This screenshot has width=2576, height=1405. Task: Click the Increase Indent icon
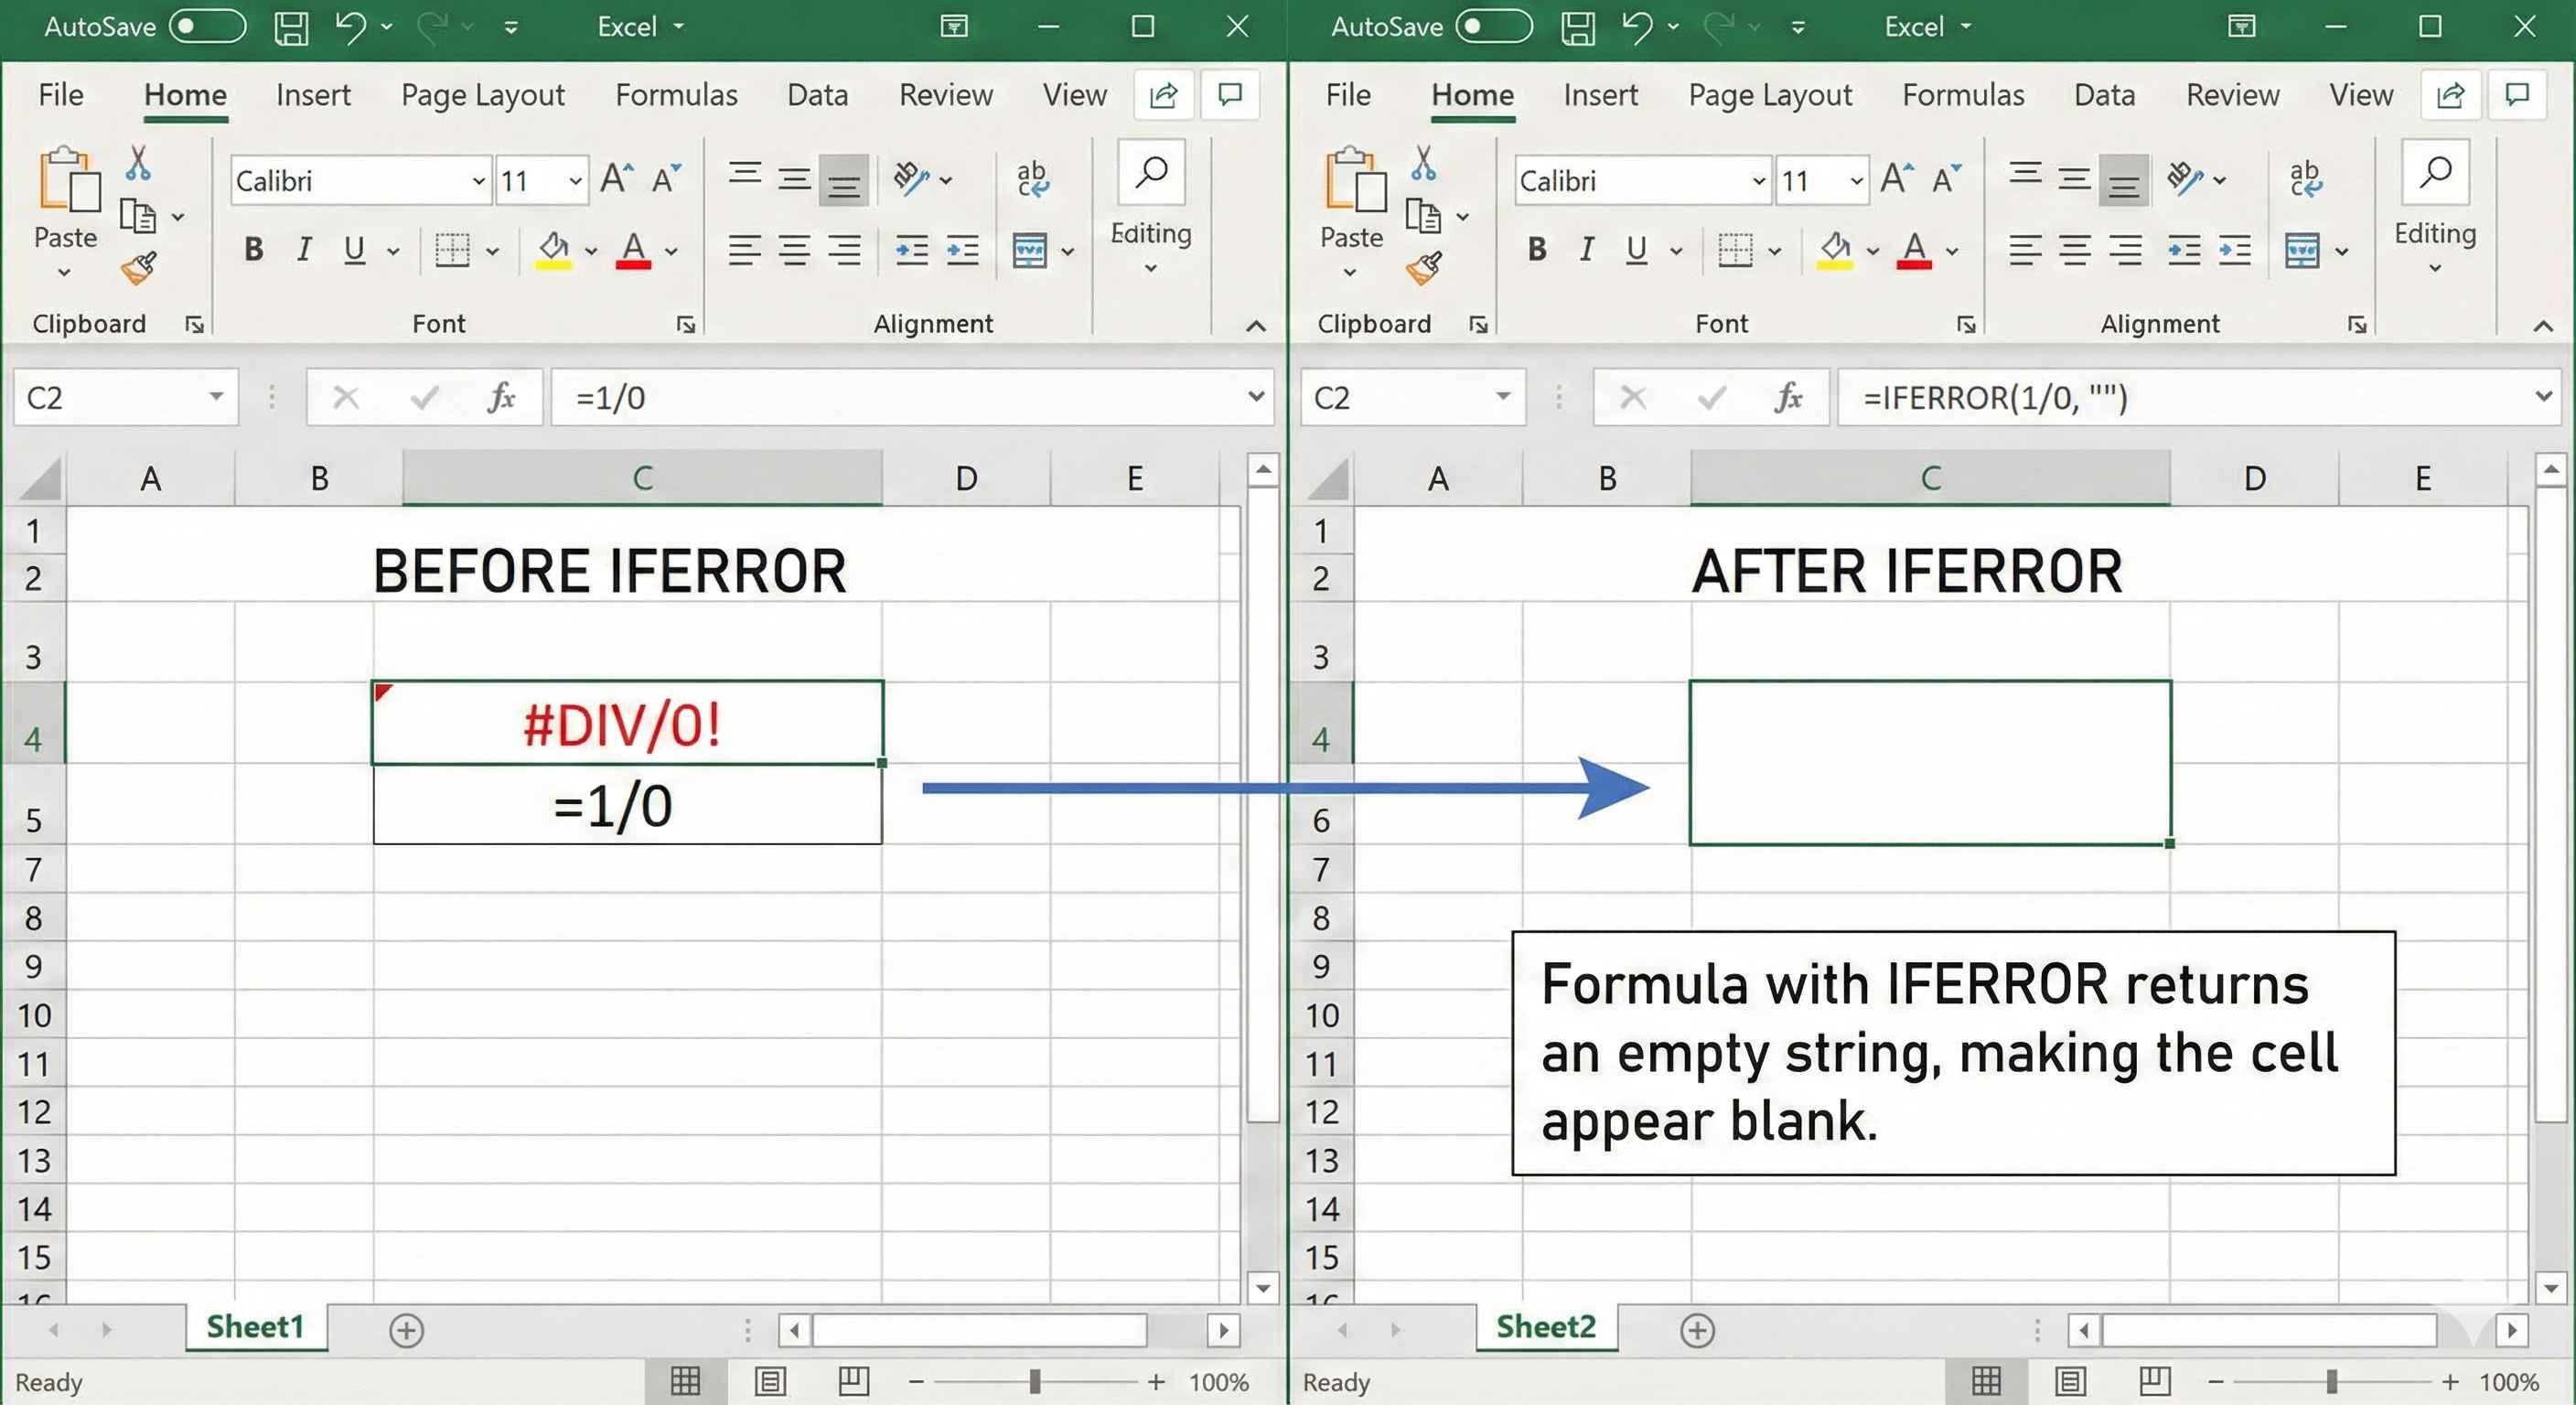point(961,250)
